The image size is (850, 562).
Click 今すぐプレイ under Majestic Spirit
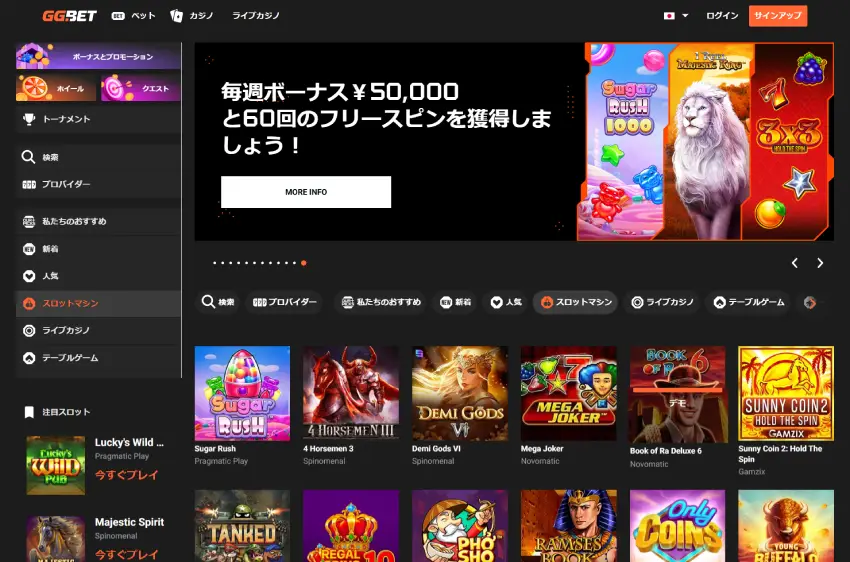coord(126,554)
